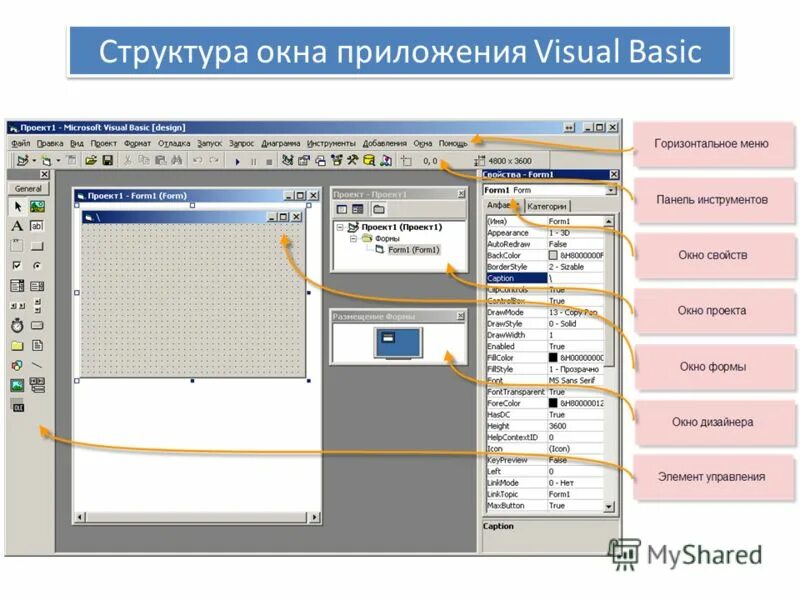Open Form Layout Window toolbar icon

[320, 161]
